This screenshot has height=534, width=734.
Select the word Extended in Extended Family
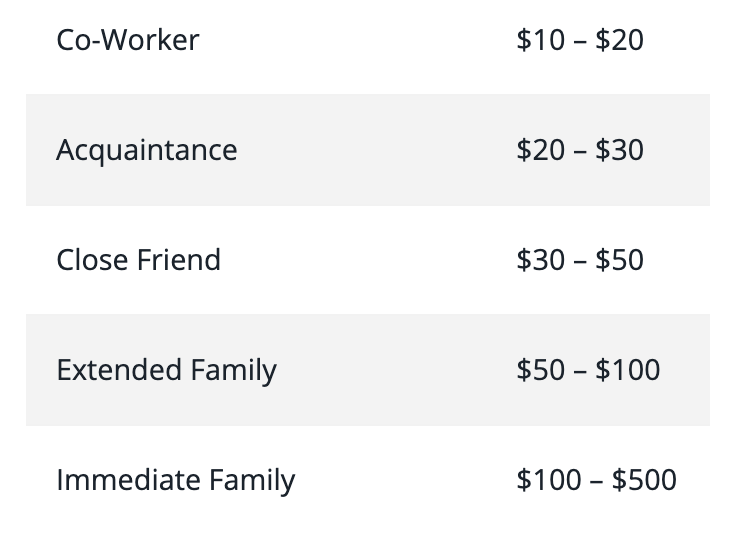click(x=119, y=370)
